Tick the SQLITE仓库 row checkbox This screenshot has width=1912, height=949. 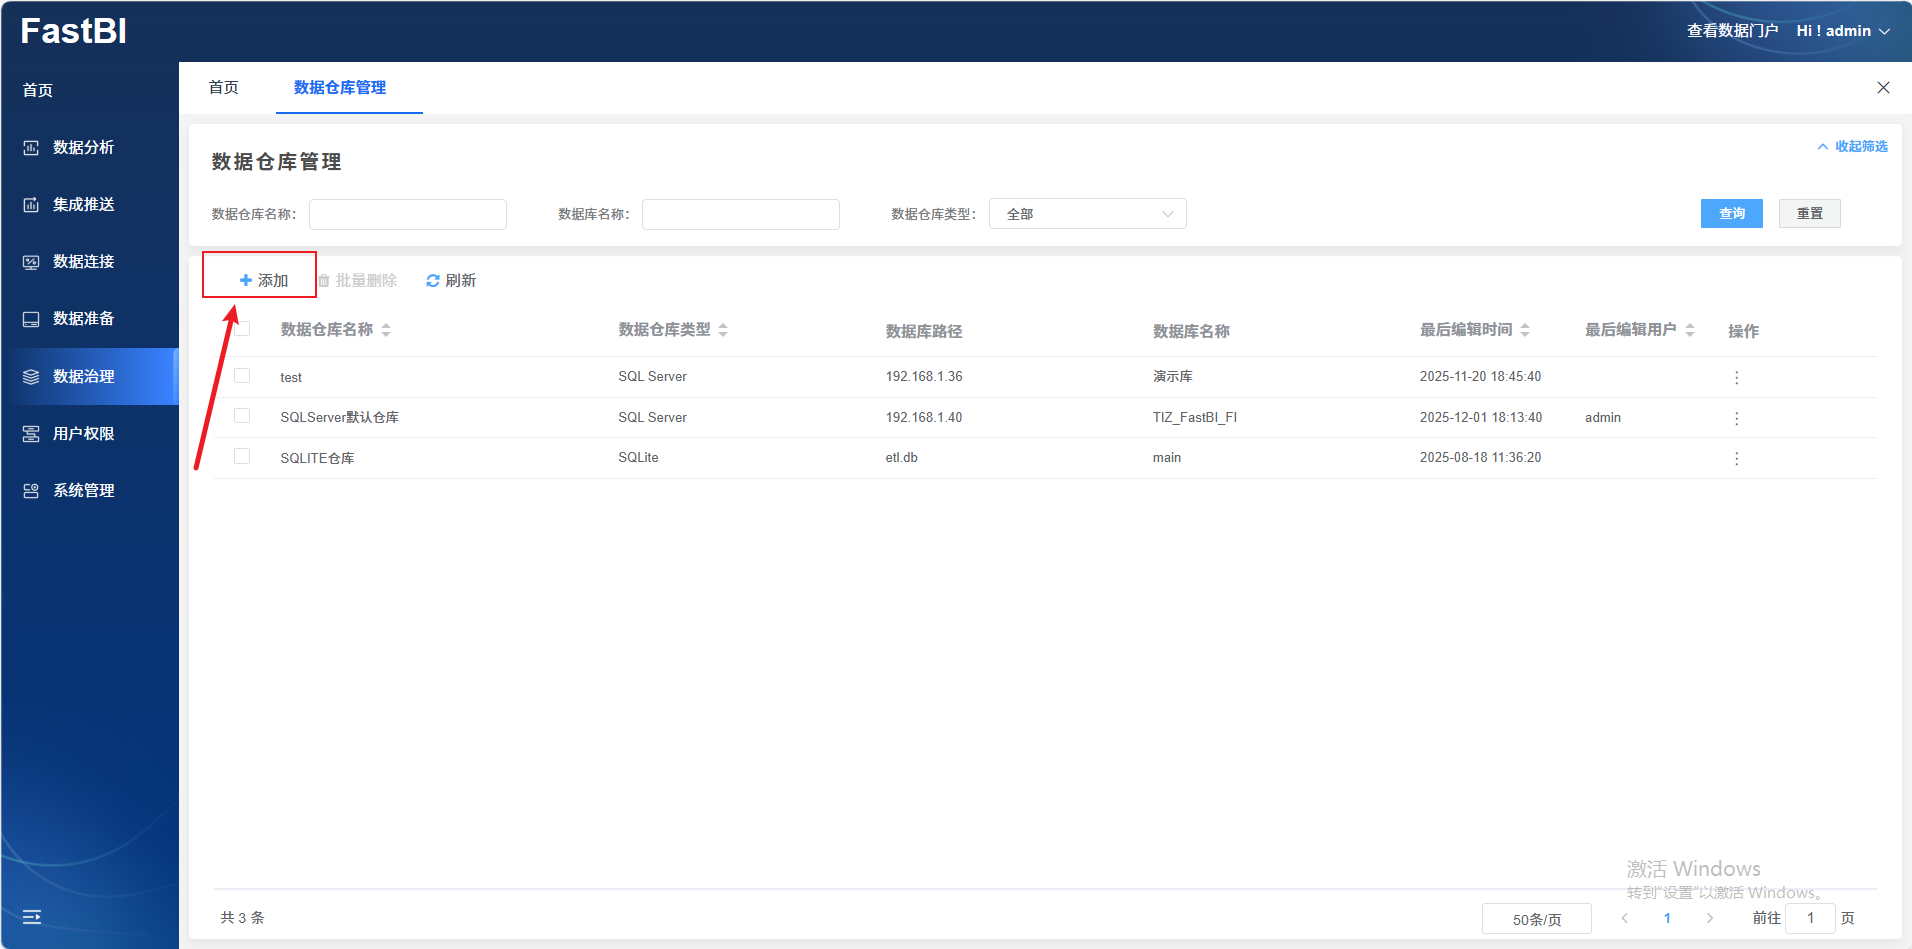point(242,457)
